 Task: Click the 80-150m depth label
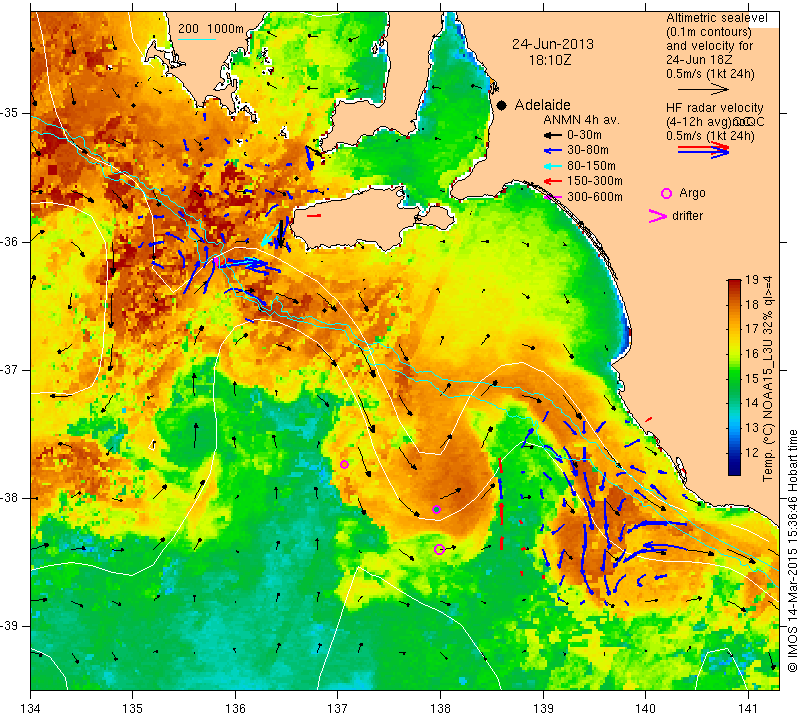pyautogui.click(x=591, y=166)
